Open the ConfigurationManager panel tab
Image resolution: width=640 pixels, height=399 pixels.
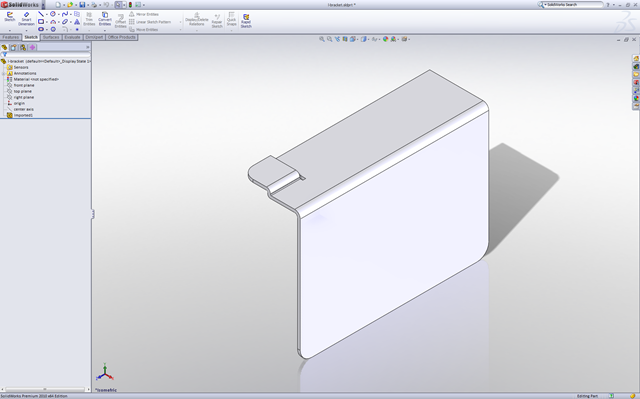(x=23, y=47)
